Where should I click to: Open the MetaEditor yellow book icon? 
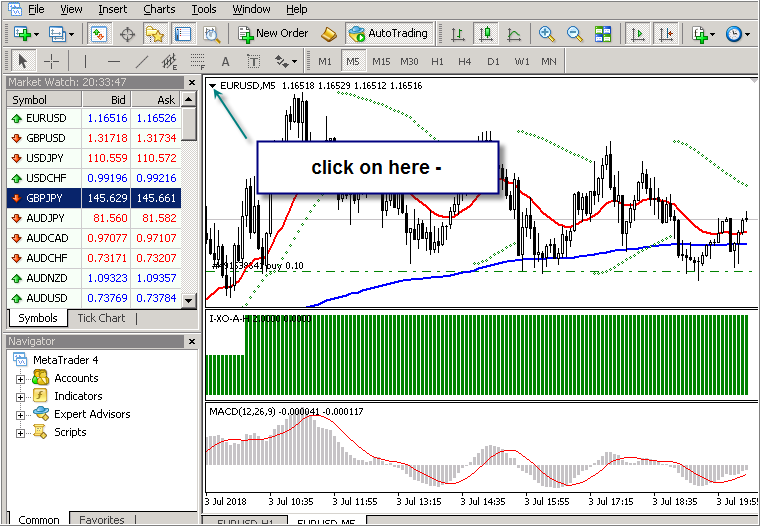(329, 34)
